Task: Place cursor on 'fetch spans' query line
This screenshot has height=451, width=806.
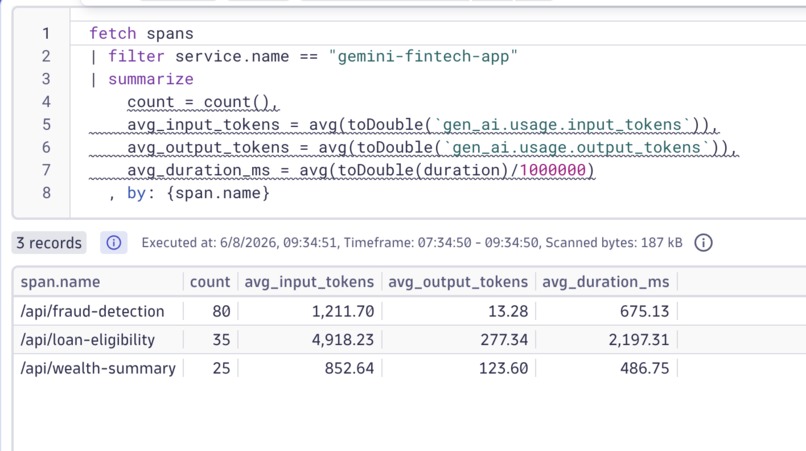Action: point(141,33)
